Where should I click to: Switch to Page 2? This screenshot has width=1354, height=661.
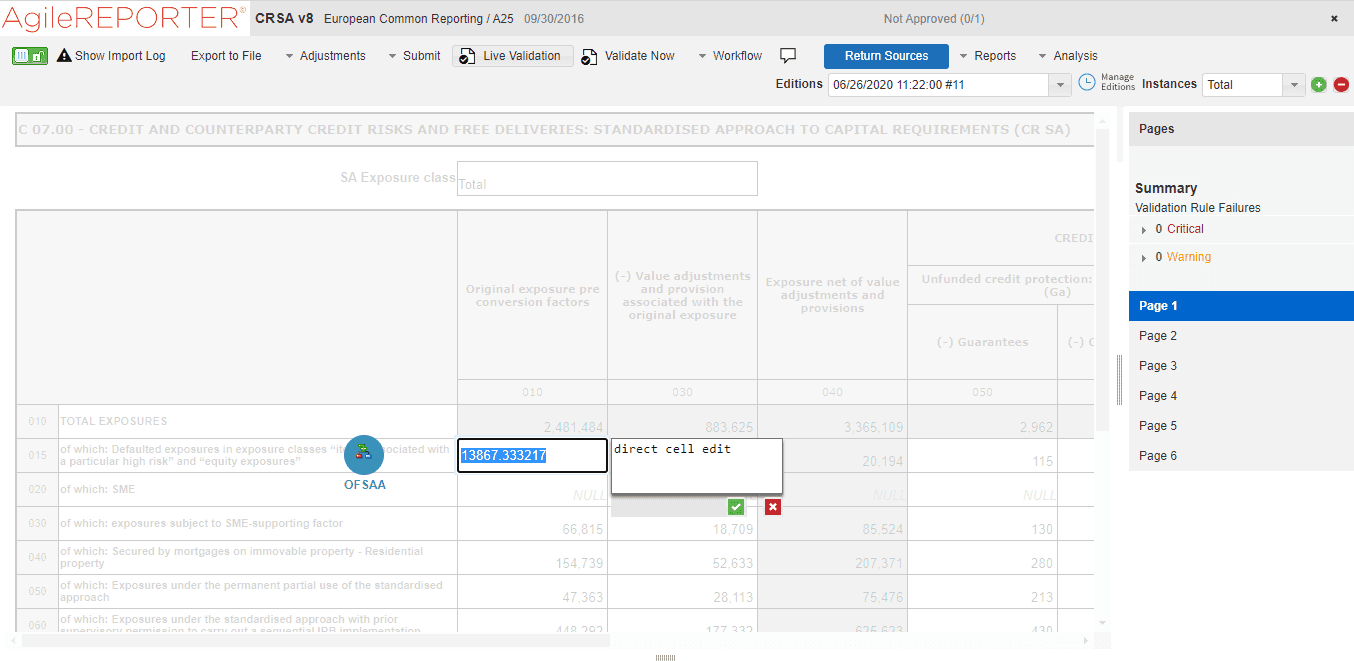[1157, 335]
